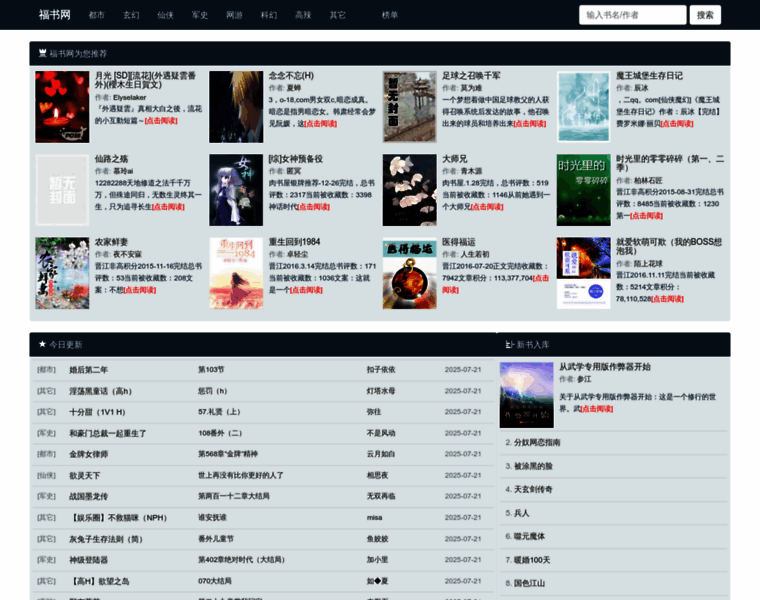Open the book title 魔王城堡生存日记
Image resolution: width=760 pixels, height=600 pixels.
(x=649, y=76)
